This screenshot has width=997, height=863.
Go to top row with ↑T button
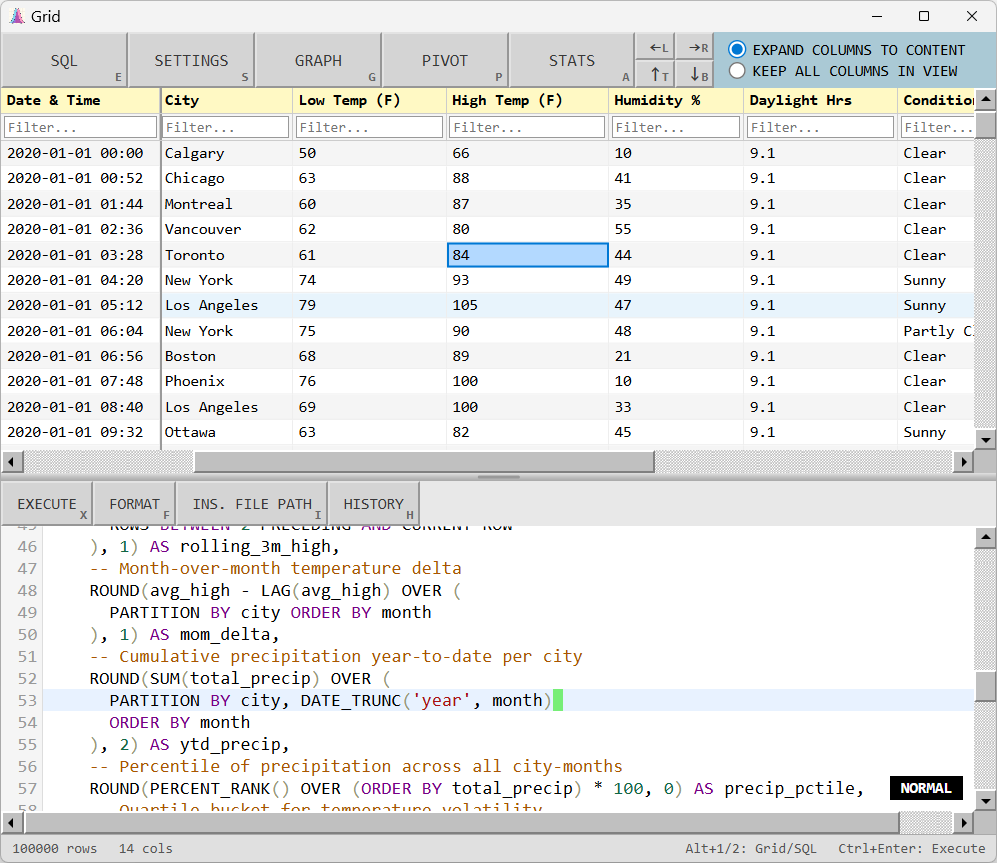pos(655,74)
